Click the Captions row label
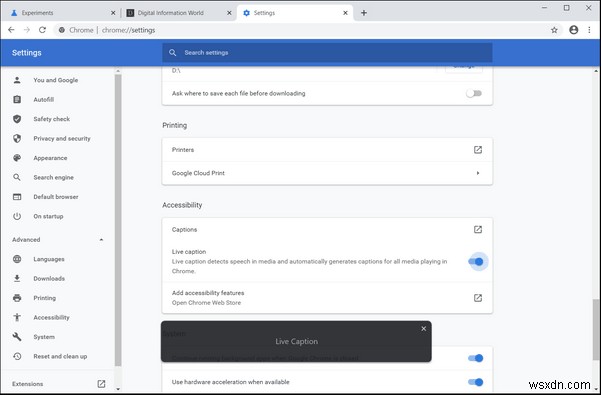This screenshot has height=395, width=602. tap(184, 230)
